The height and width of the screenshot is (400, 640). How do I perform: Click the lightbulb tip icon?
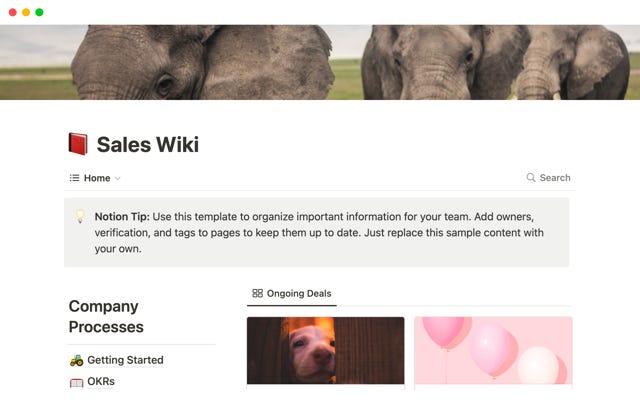(x=80, y=216)
